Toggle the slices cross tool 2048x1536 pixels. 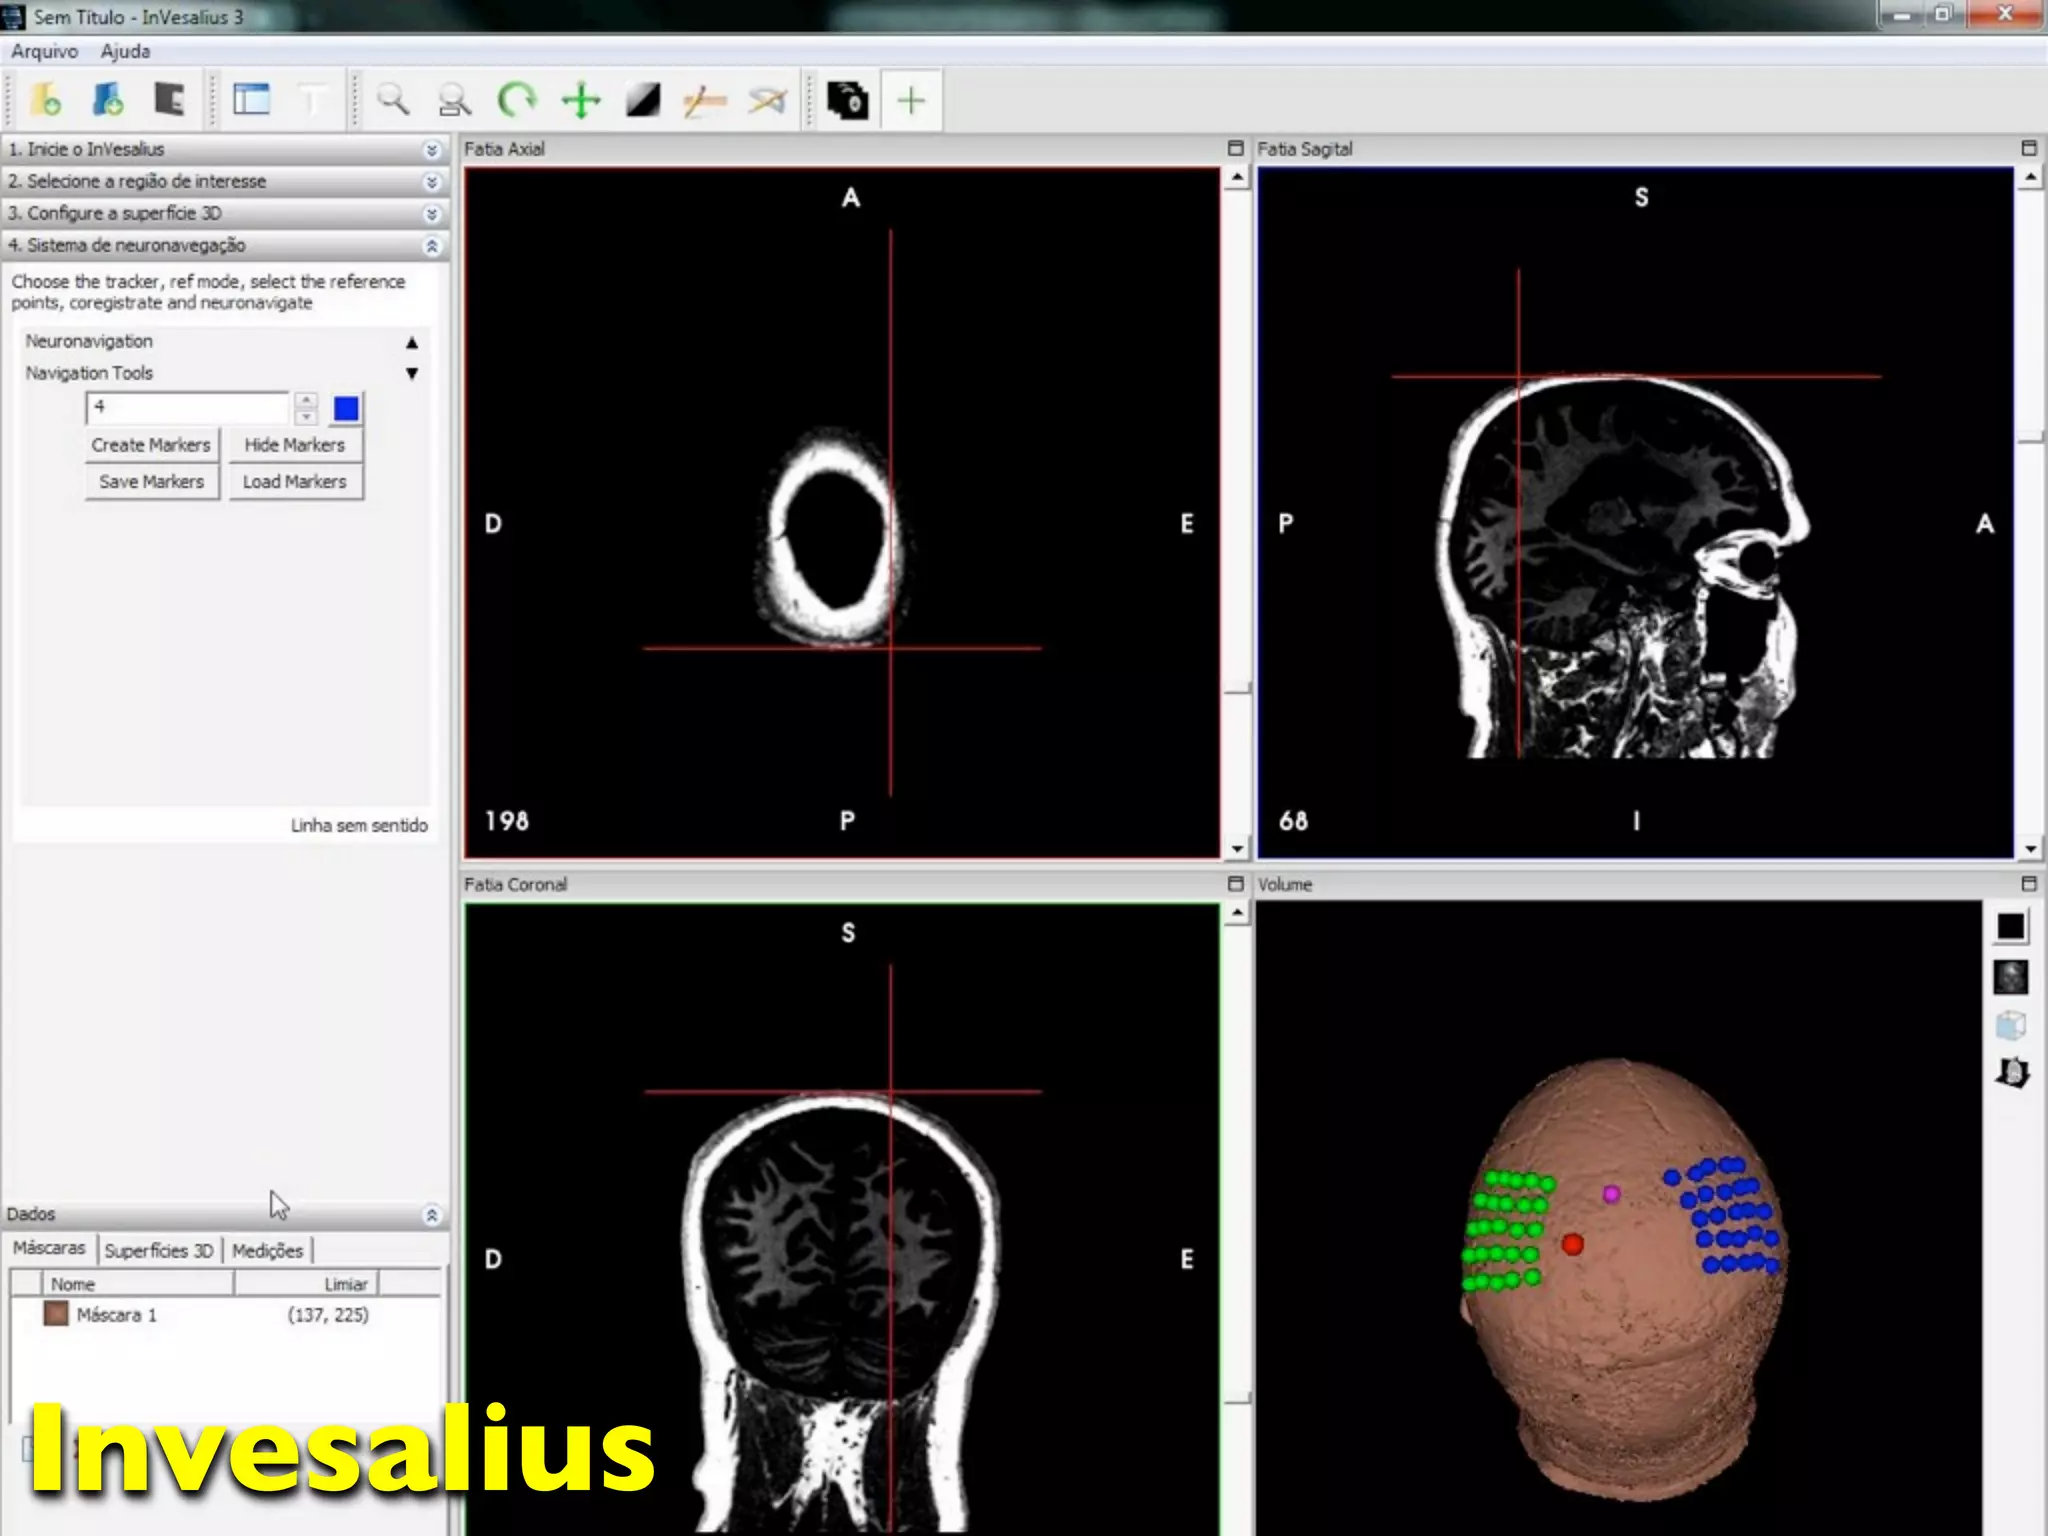pos(910,100)
